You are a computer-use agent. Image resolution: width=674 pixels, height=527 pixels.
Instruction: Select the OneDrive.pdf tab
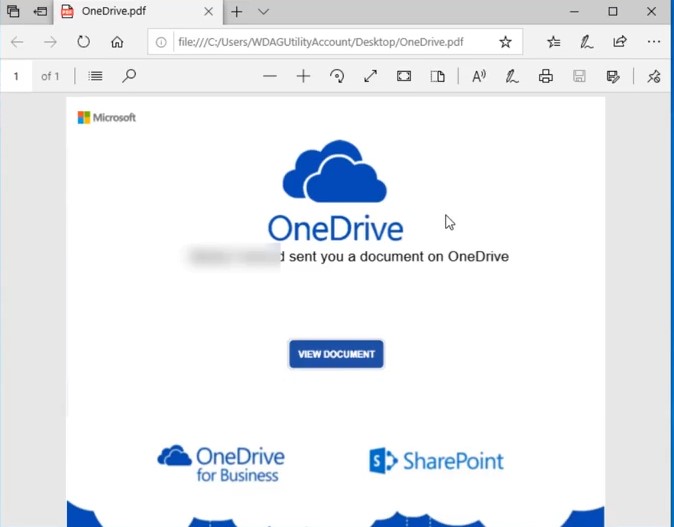point(138,12)
